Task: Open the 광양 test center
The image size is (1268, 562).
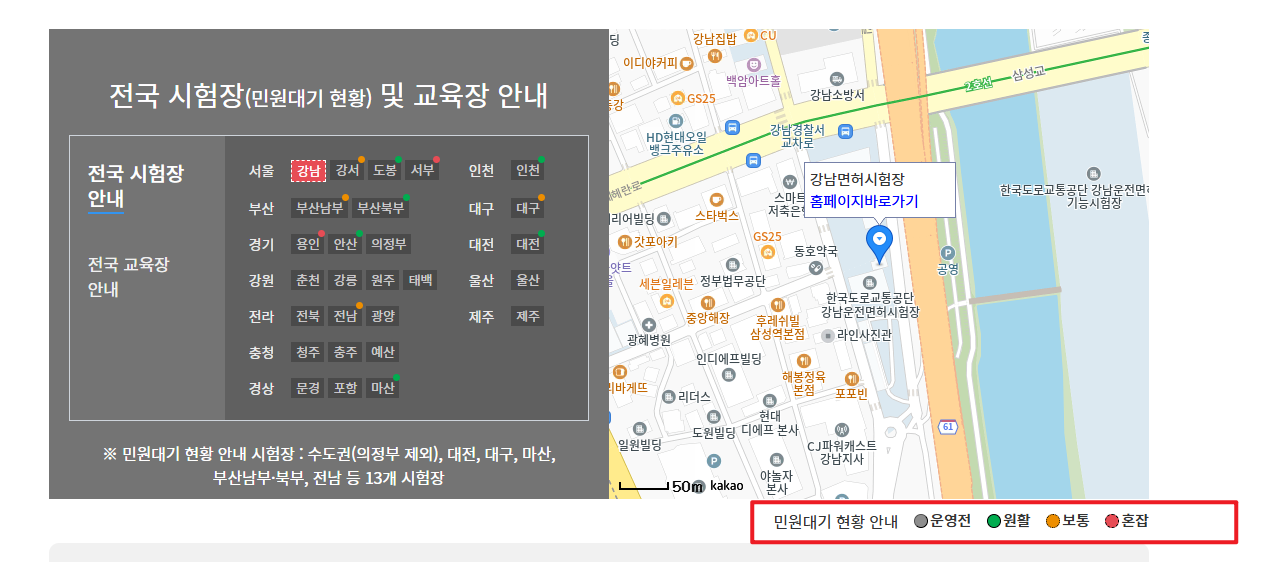Action: pos(383,316)
